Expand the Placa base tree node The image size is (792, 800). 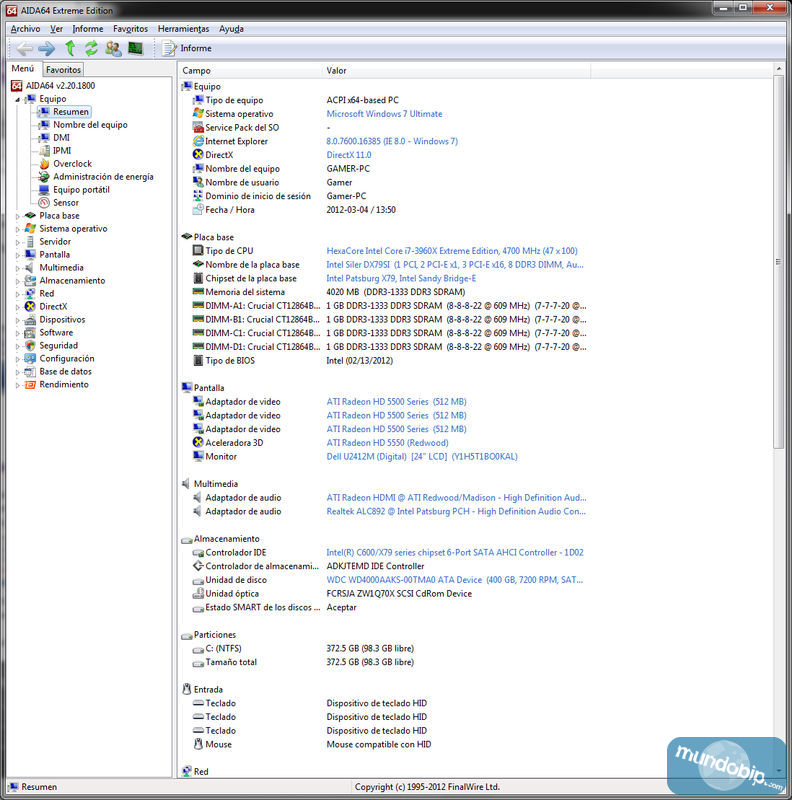point(17,216)
